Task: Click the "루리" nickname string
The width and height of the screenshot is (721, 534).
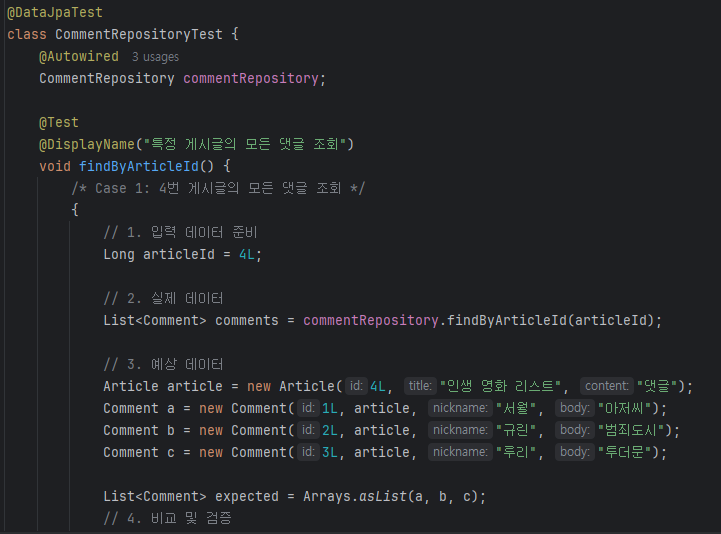Action: click(x=516, y=452)
